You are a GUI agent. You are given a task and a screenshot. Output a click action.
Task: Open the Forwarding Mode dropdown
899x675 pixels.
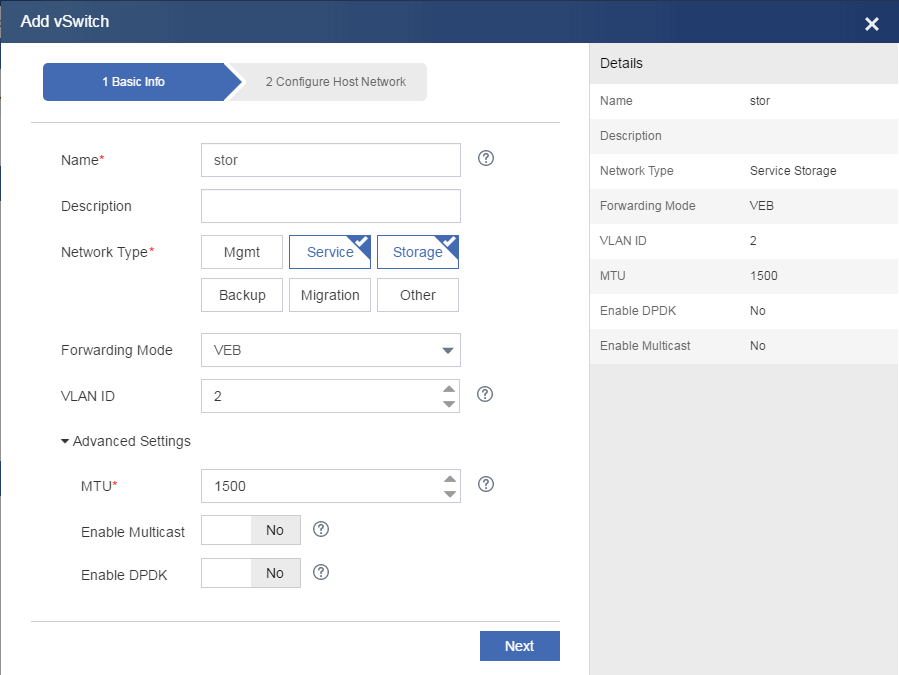coord(331,350)
